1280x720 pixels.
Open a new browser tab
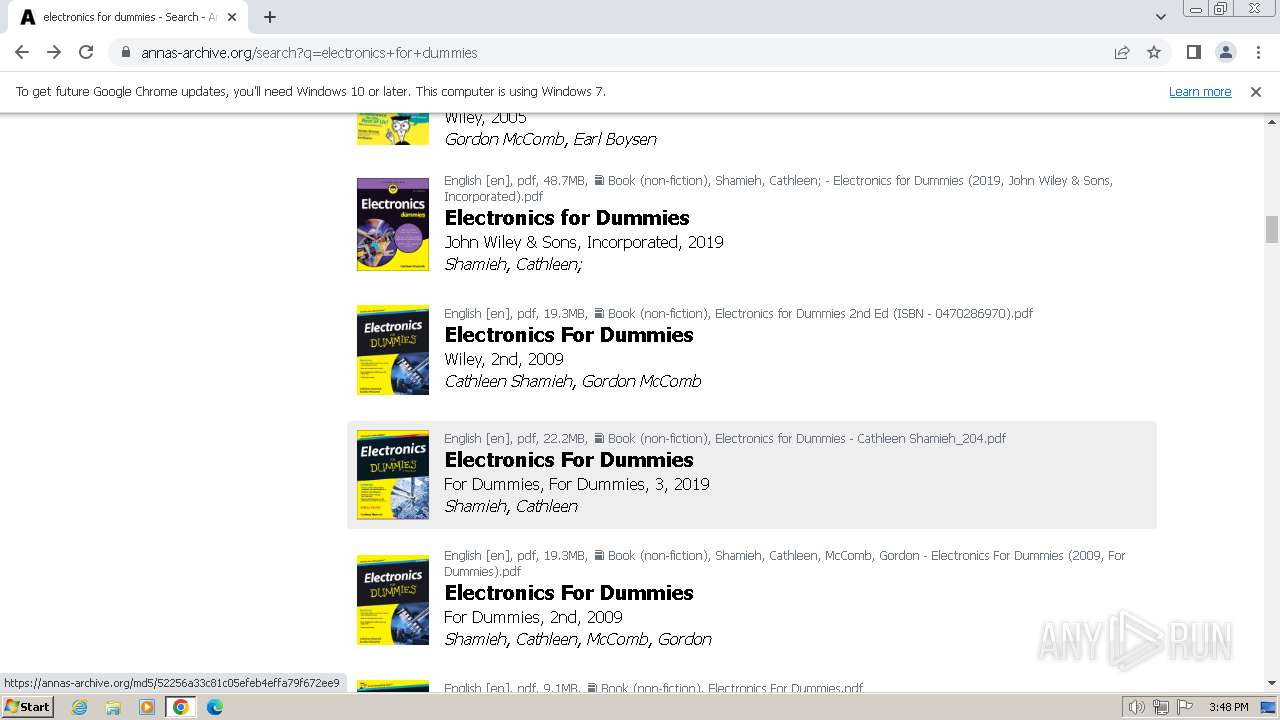pos(270,17)
